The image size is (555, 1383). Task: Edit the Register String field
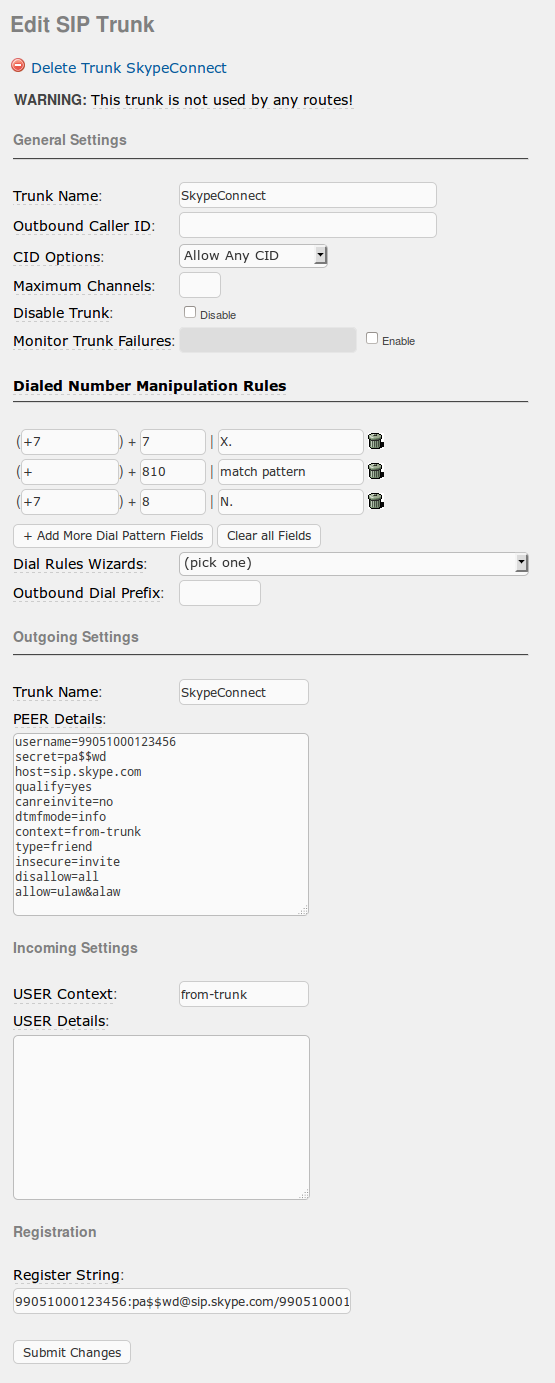(182, 1301)
